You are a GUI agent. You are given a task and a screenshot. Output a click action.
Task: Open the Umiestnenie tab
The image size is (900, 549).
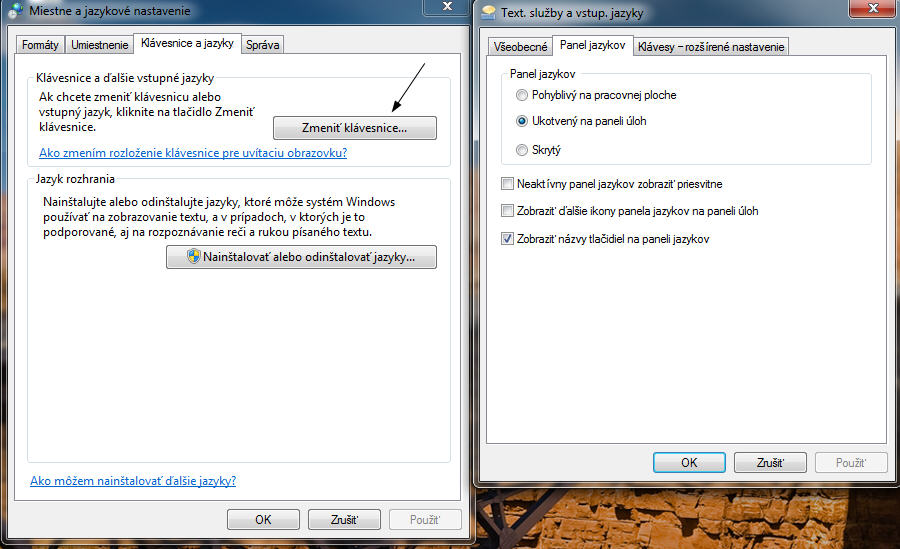[x=100, y=45]
